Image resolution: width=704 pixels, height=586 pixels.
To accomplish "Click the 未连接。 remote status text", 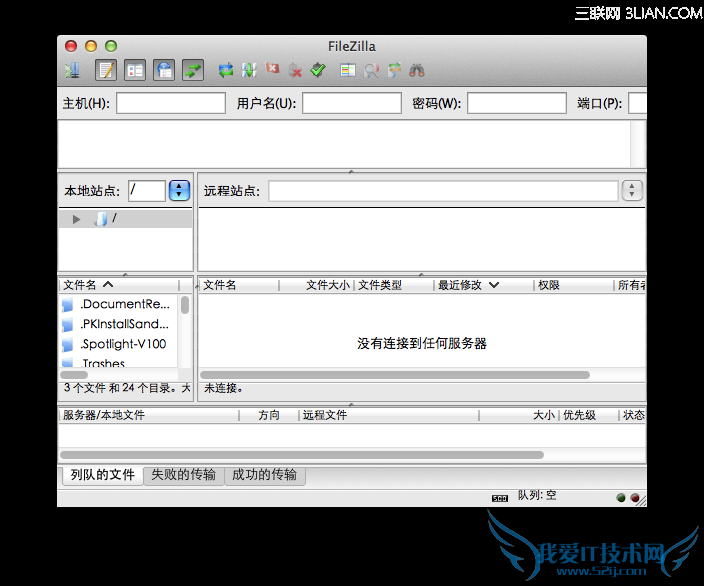I will click(x=224, y=388).
